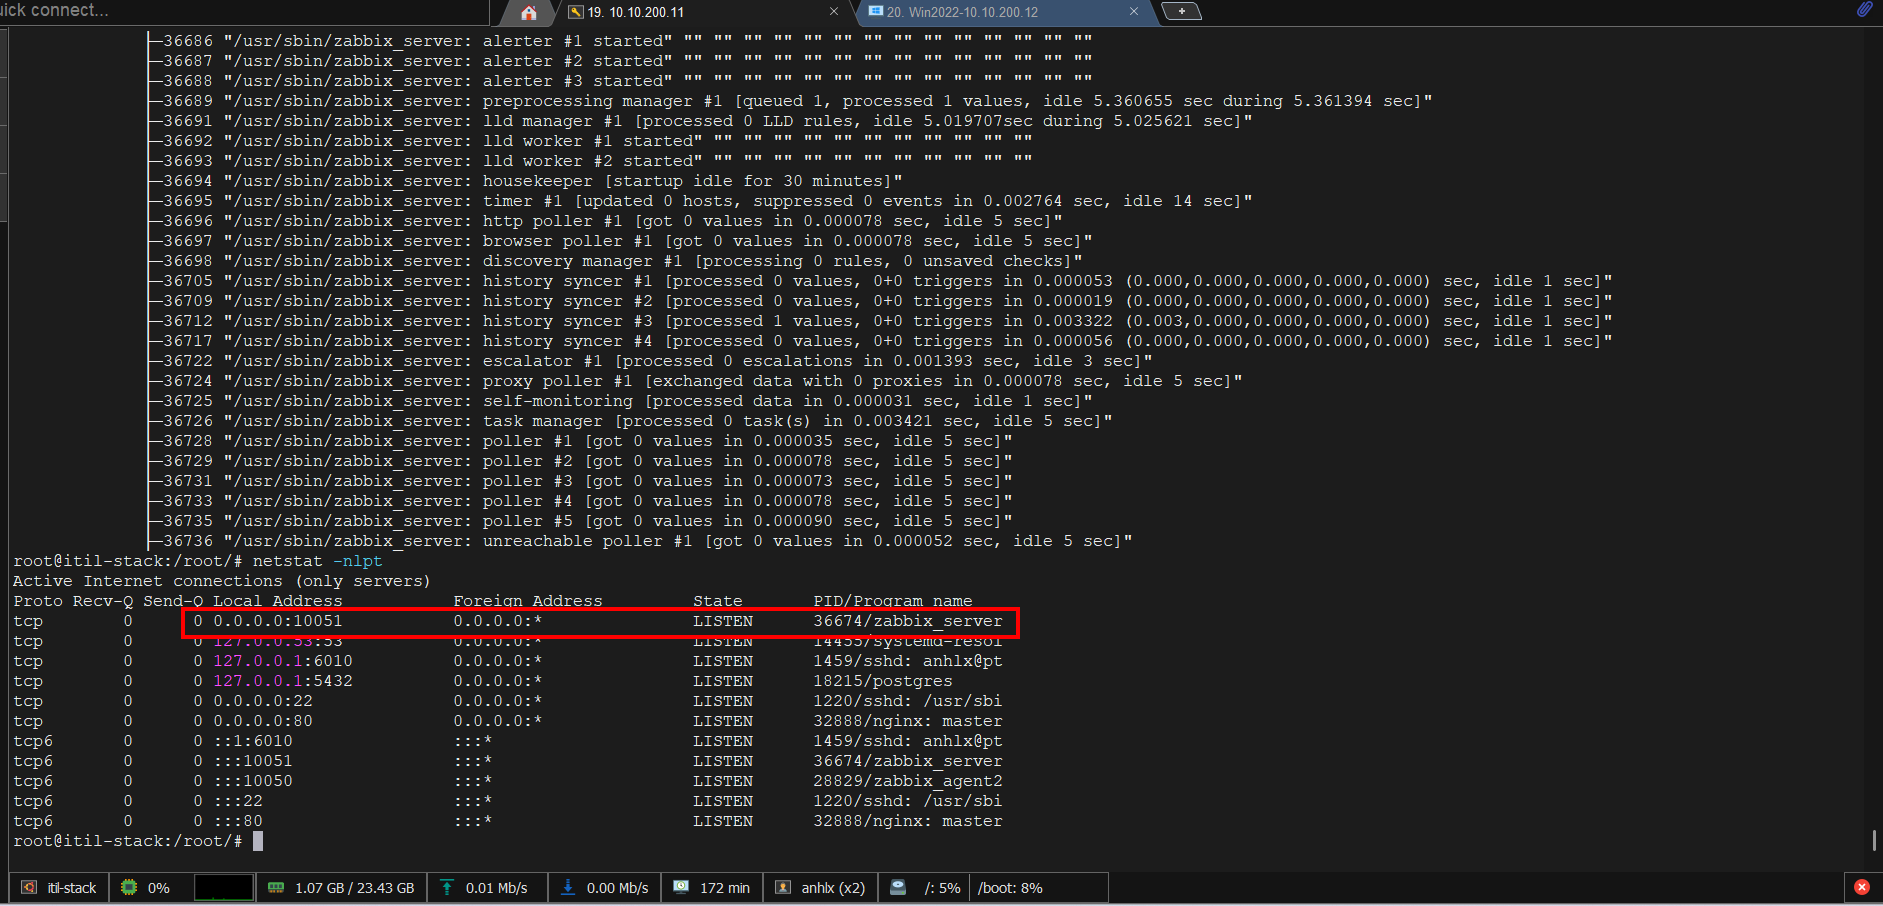Viewport: 1883px width, 906px height.
Task: Click the /boot: 8% disk status
Action: [1010, 888]
